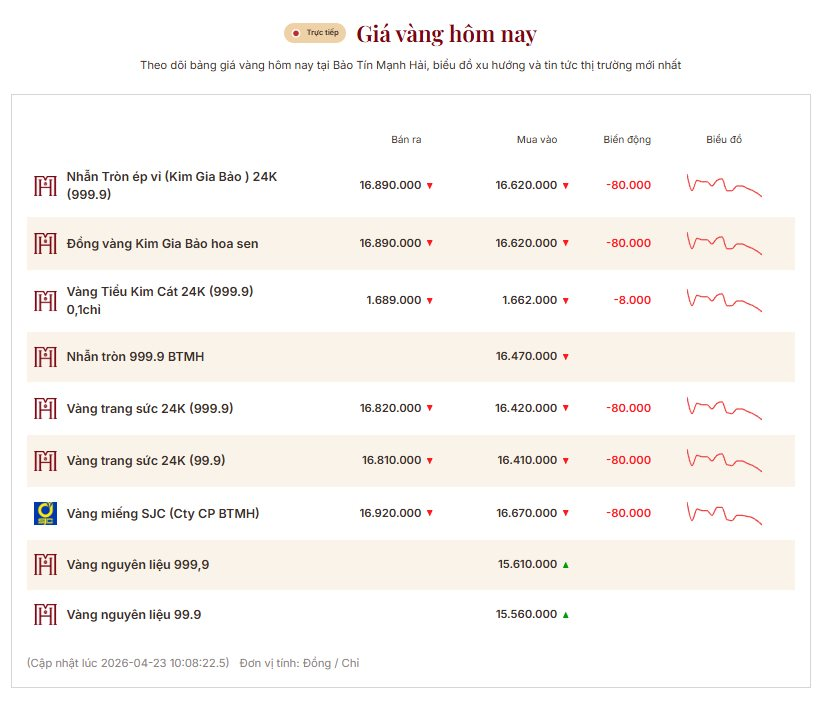Click the logo icon beside Nhẫn tròn 999.9 BTMH
This screenshot has height=707, width=820.
[x=45, y=356]
